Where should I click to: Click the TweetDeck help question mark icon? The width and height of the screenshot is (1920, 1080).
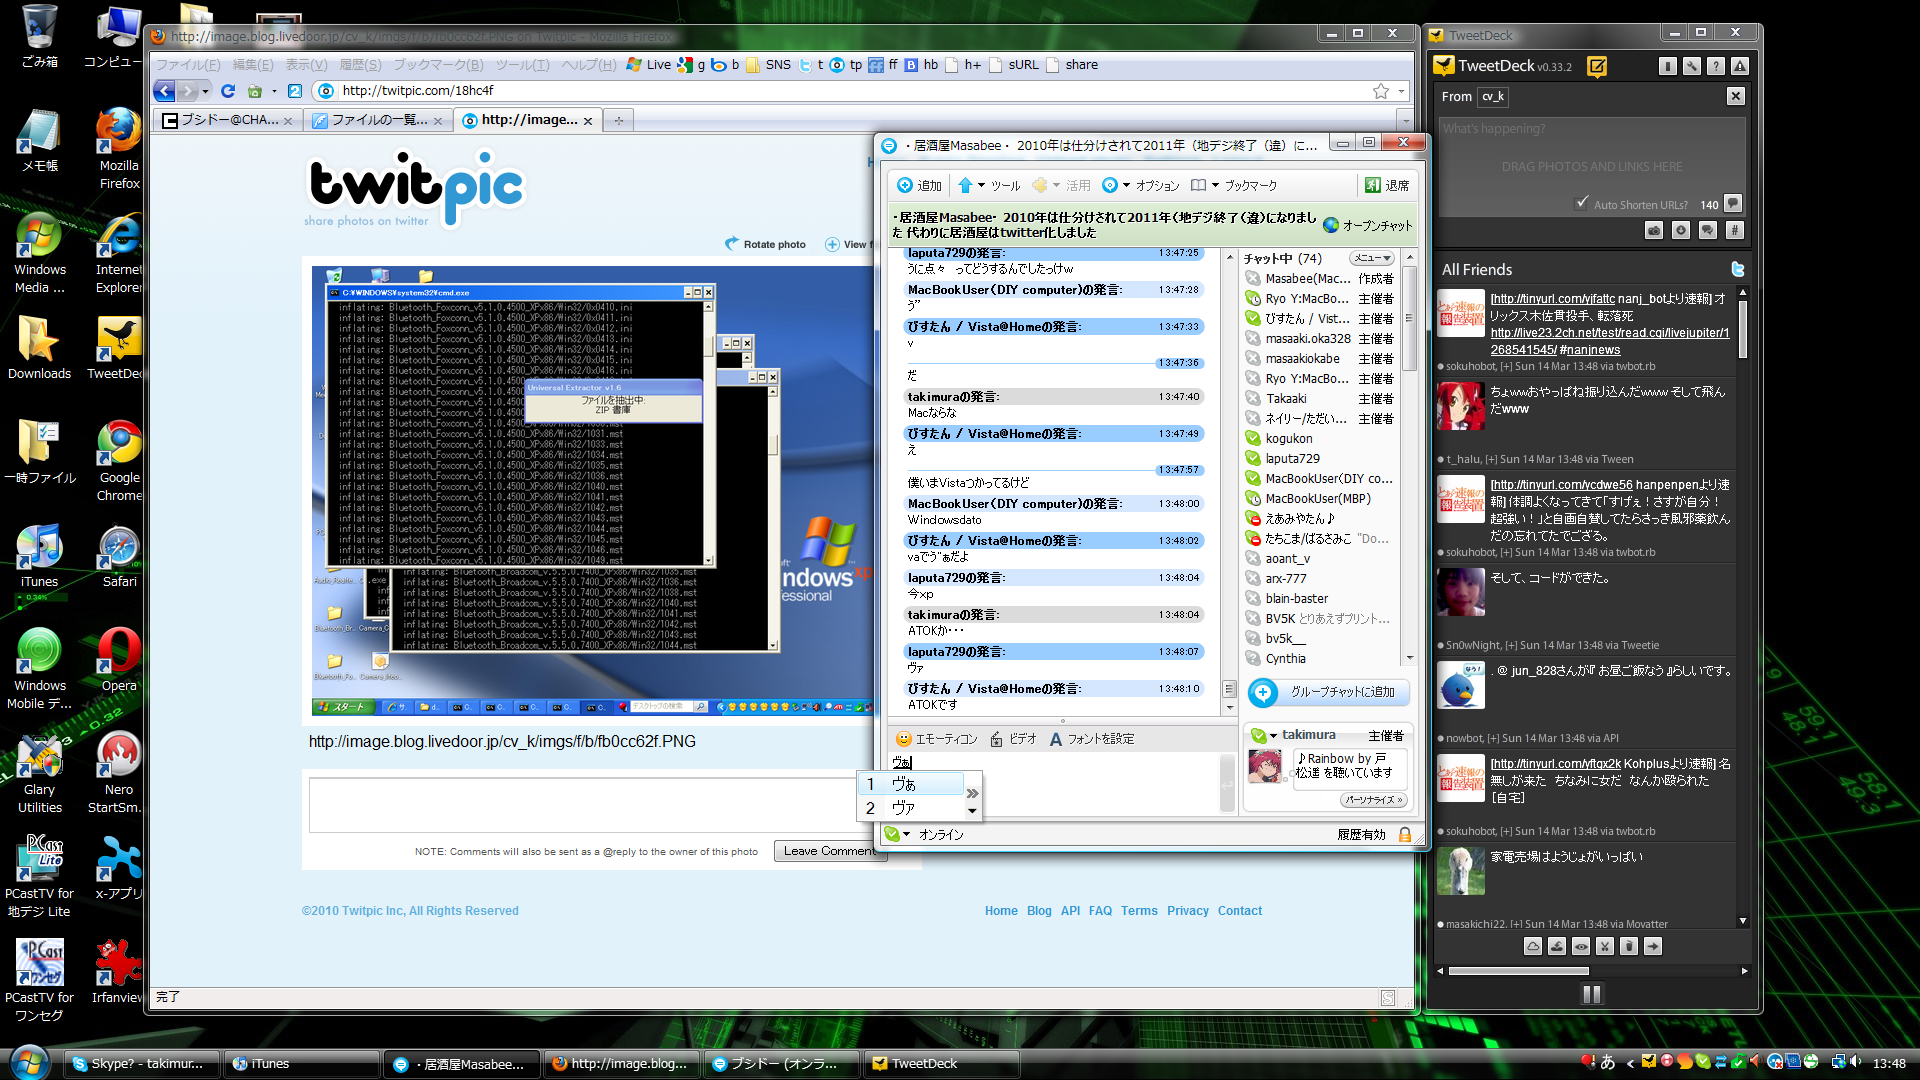(x=1716, y=66)
